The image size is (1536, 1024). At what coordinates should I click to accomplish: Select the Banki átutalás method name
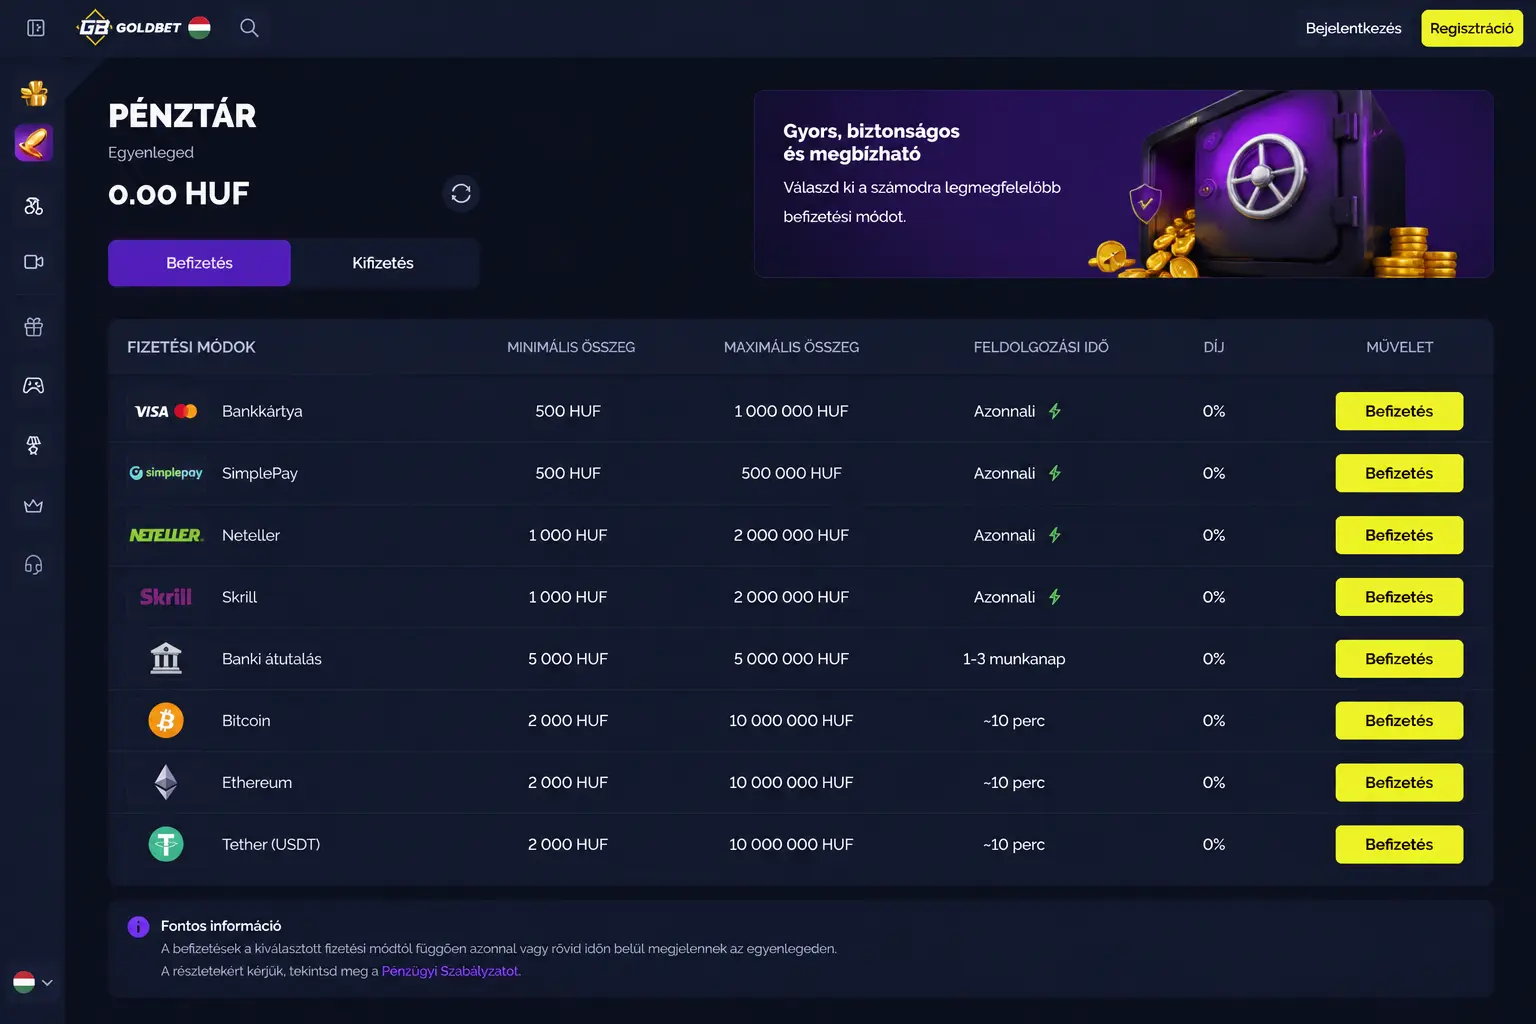tap(272, 659)
